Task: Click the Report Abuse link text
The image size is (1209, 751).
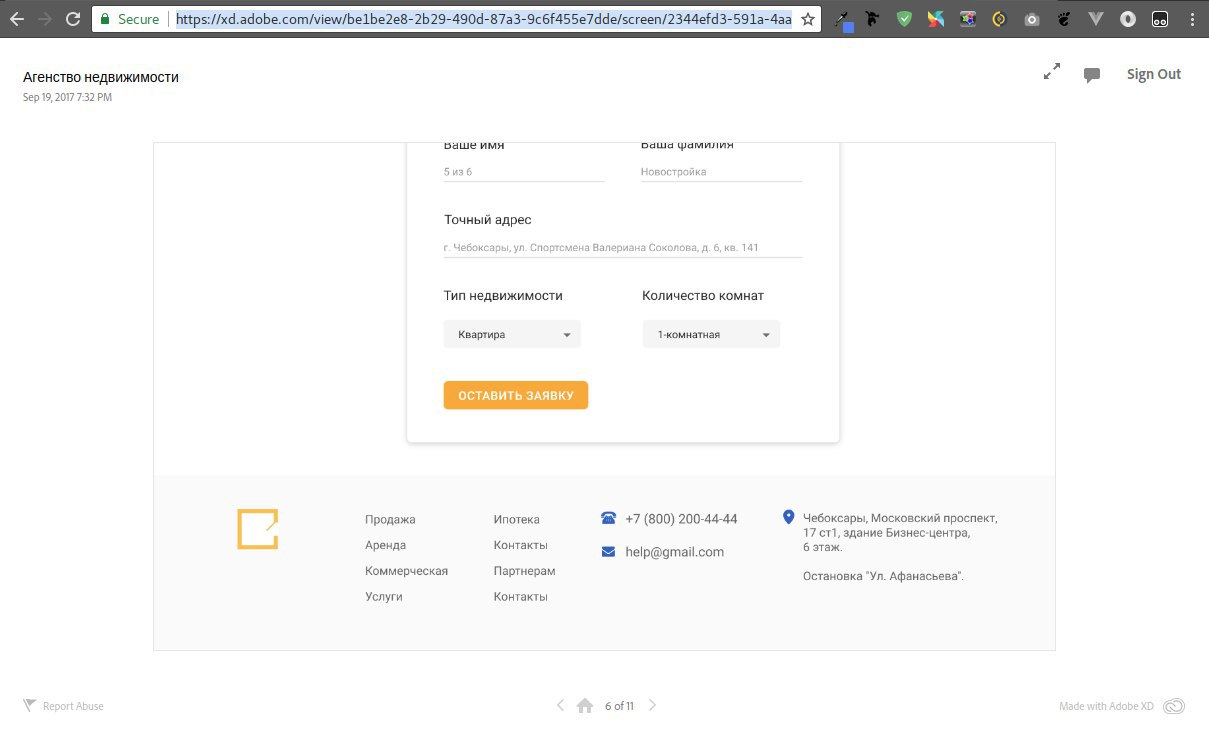Action: click(x=73, y=706)
